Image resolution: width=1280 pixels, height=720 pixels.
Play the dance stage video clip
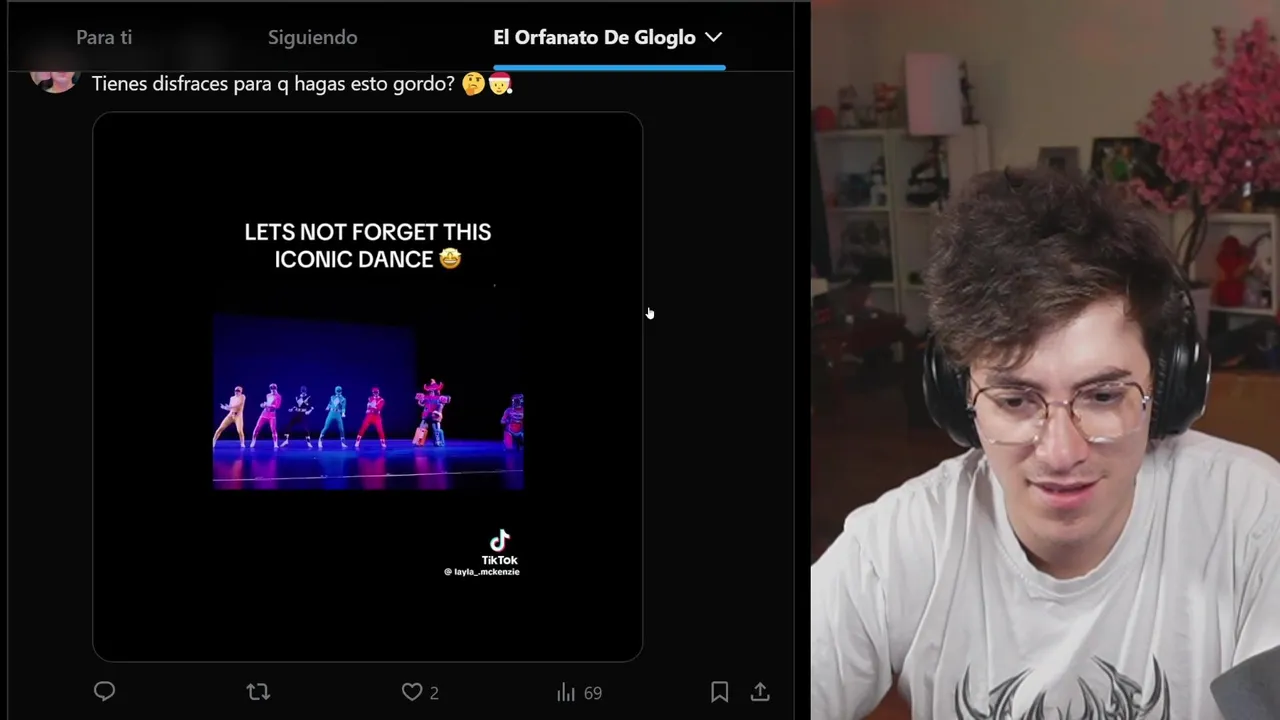[x=368, y=401]
